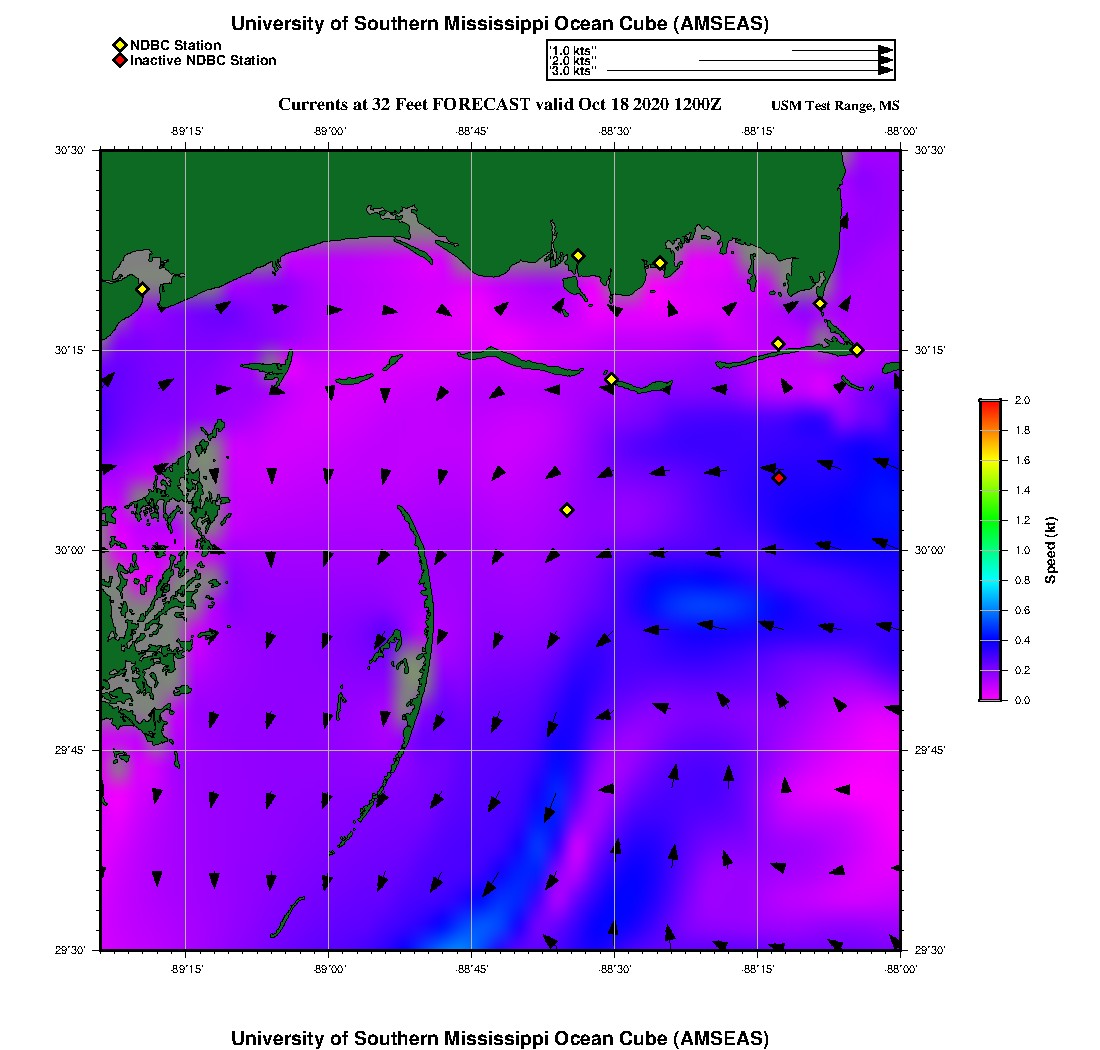
Task: Click the bottom AMSEAS Ocean Cube title
Action: coord(500,1038)
